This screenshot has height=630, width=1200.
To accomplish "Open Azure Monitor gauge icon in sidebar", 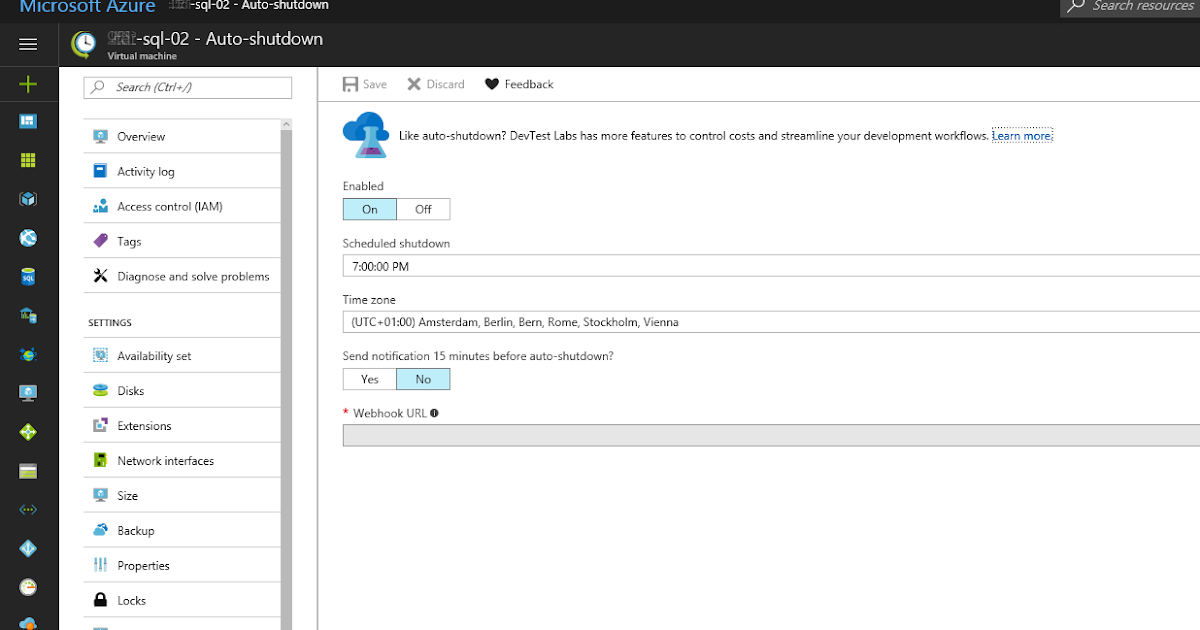I will 28,587.
